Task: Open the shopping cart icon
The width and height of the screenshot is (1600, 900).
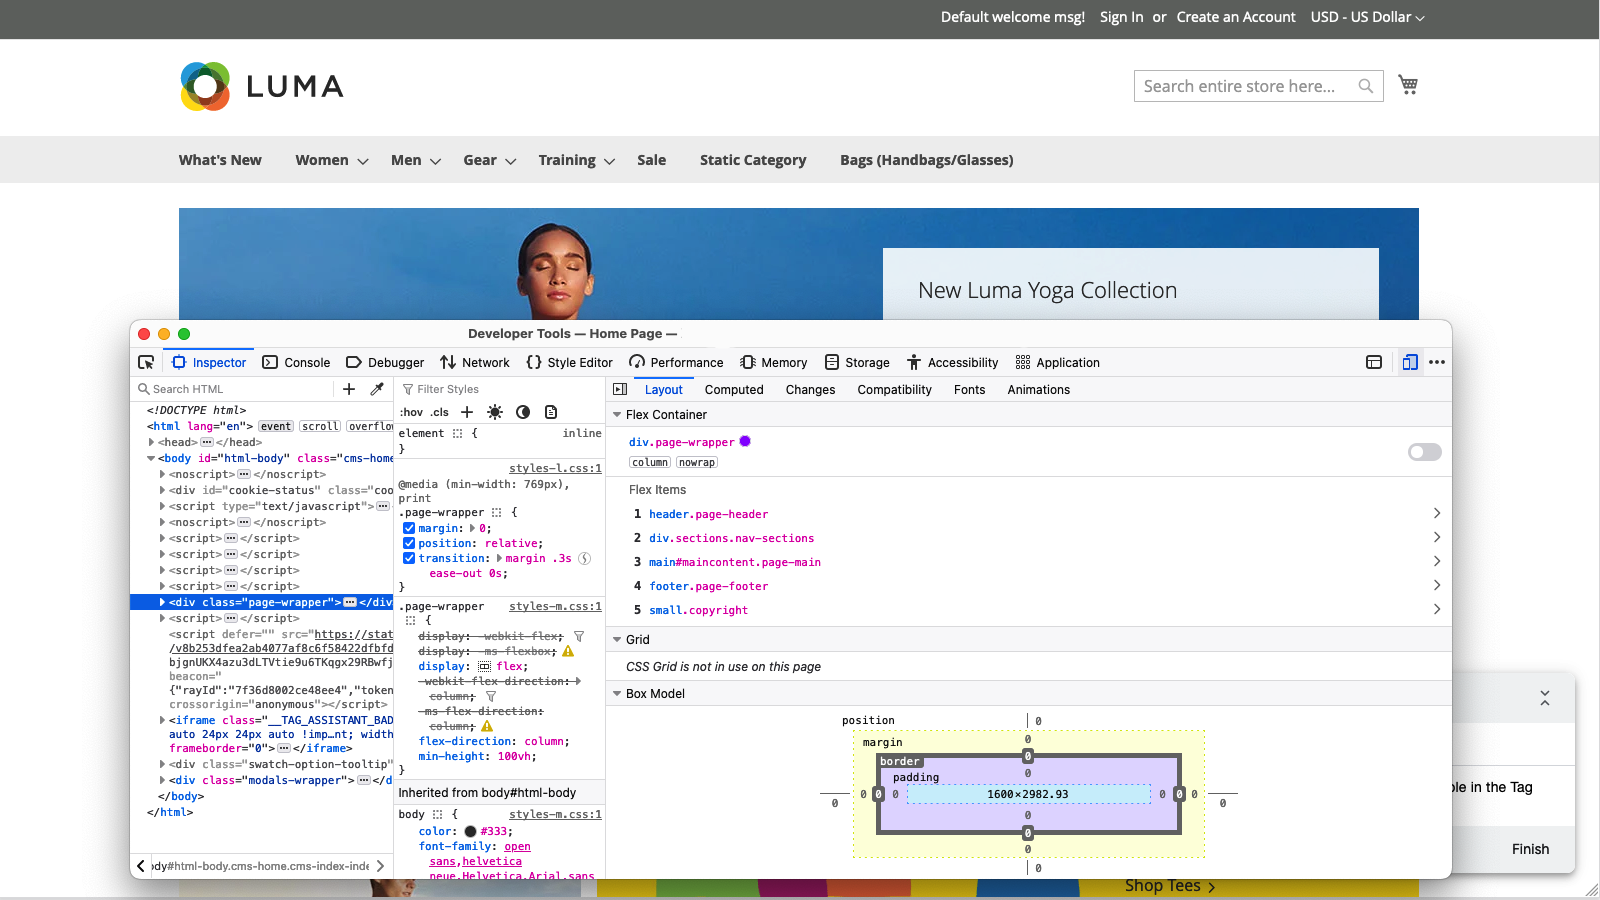Action: click(1408, 85)
